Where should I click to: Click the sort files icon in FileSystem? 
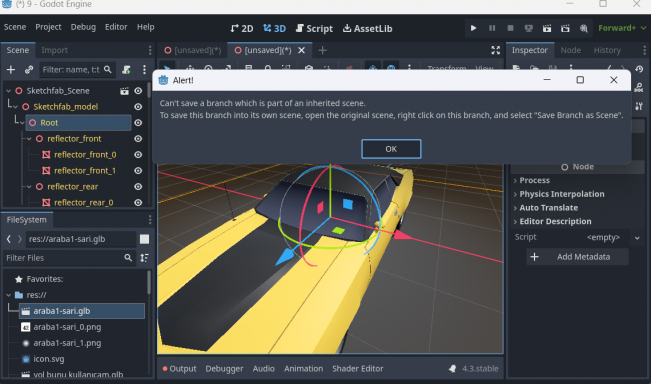click(144, 258)
